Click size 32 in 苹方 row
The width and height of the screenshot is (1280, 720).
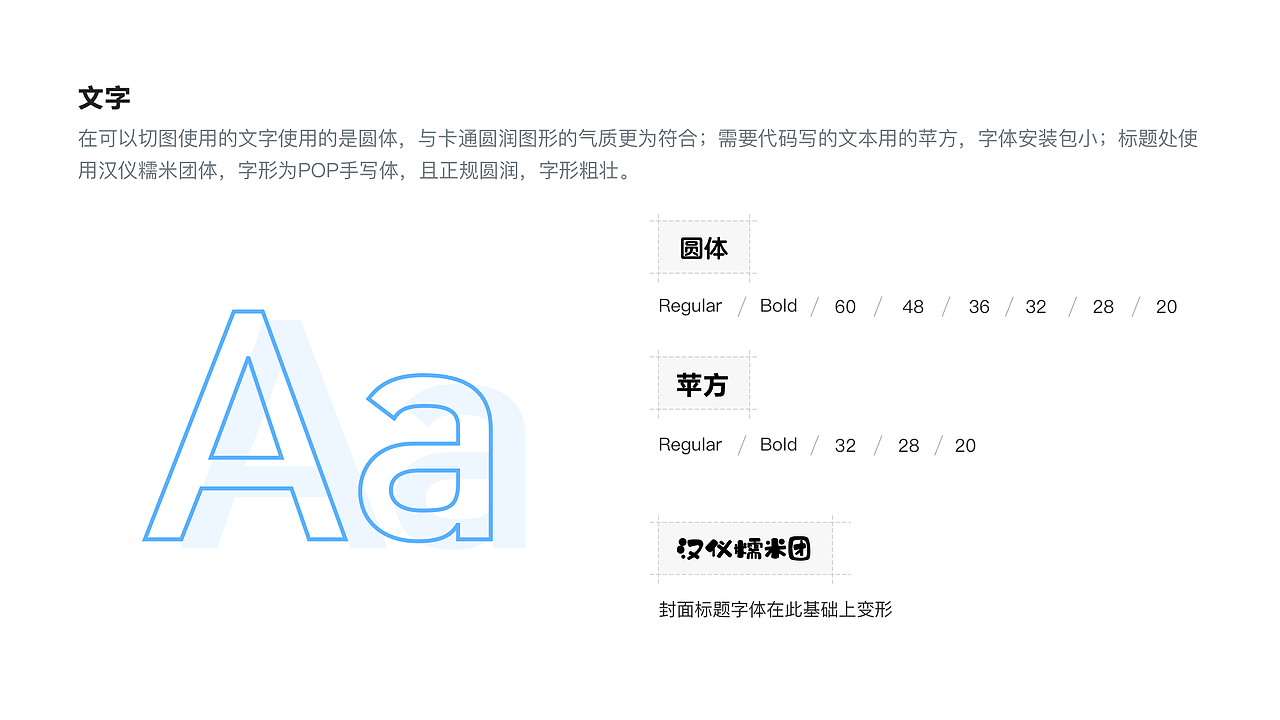coord(845,446)
